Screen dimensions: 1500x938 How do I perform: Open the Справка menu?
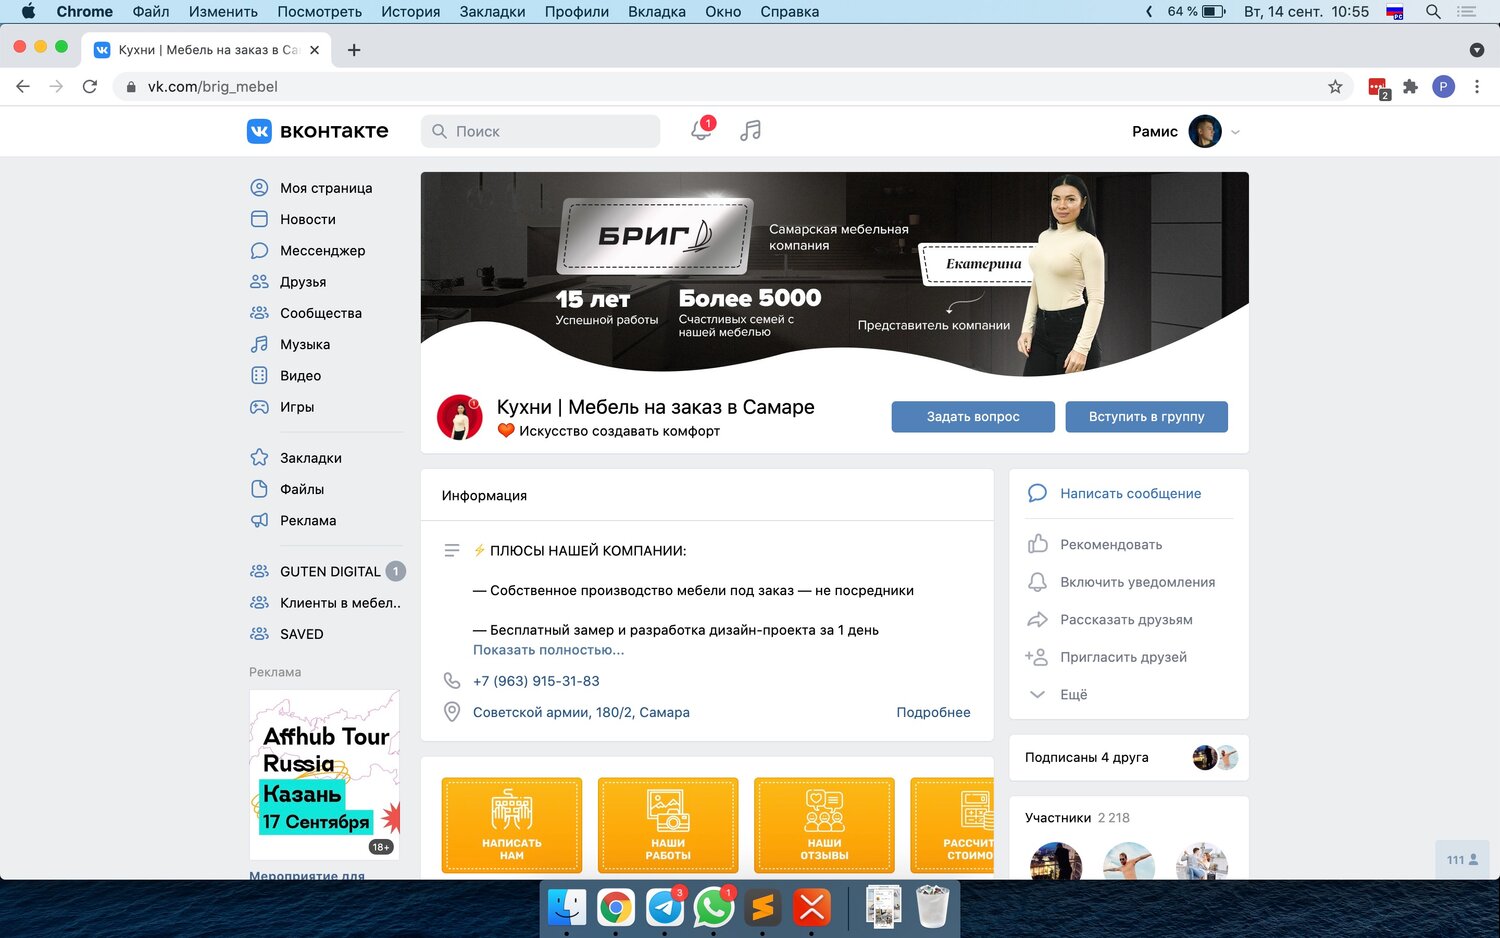click(790, 12)
